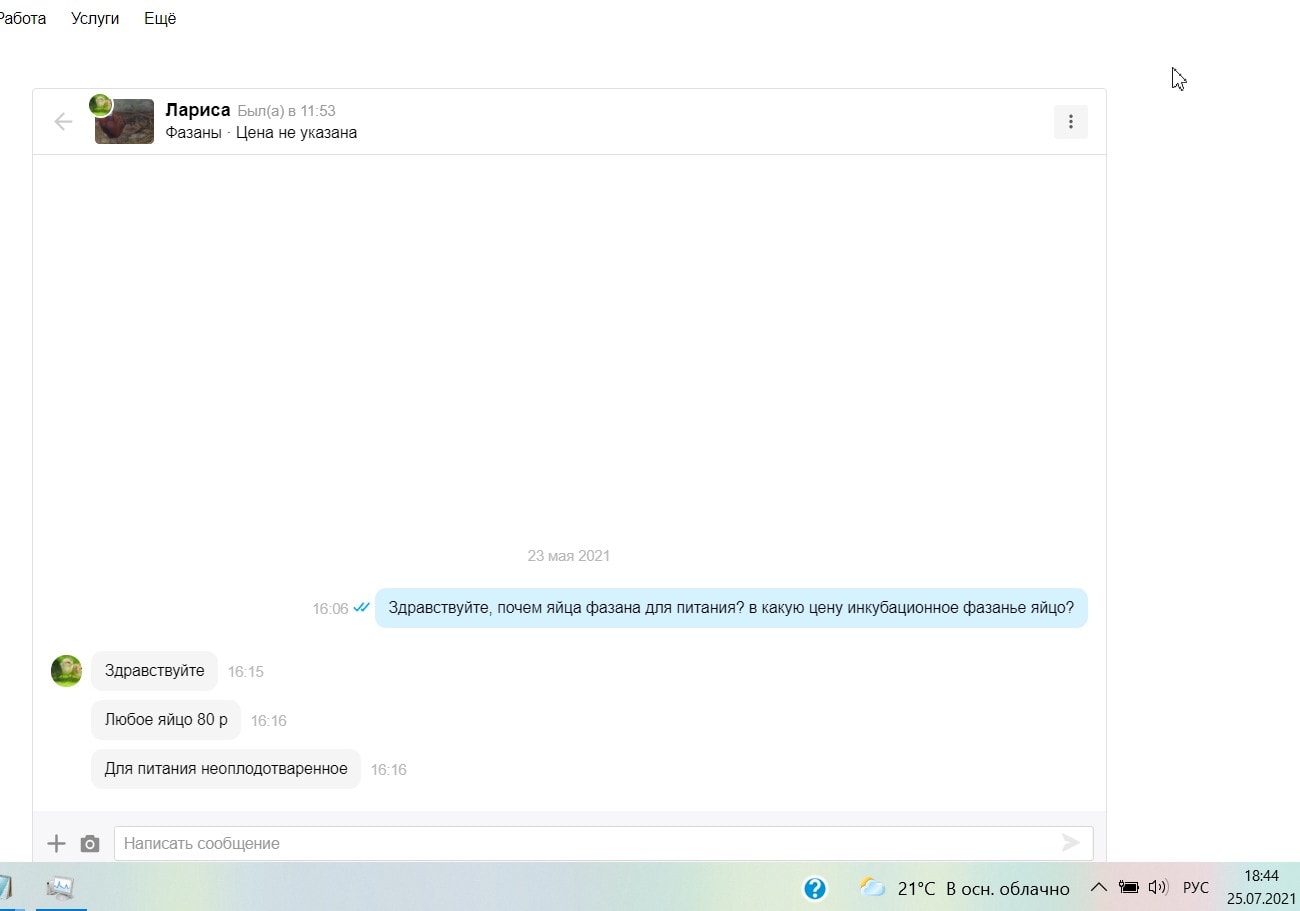Open the pheasant listing thumbnail
1300x911 pixels.
(125, 122)
